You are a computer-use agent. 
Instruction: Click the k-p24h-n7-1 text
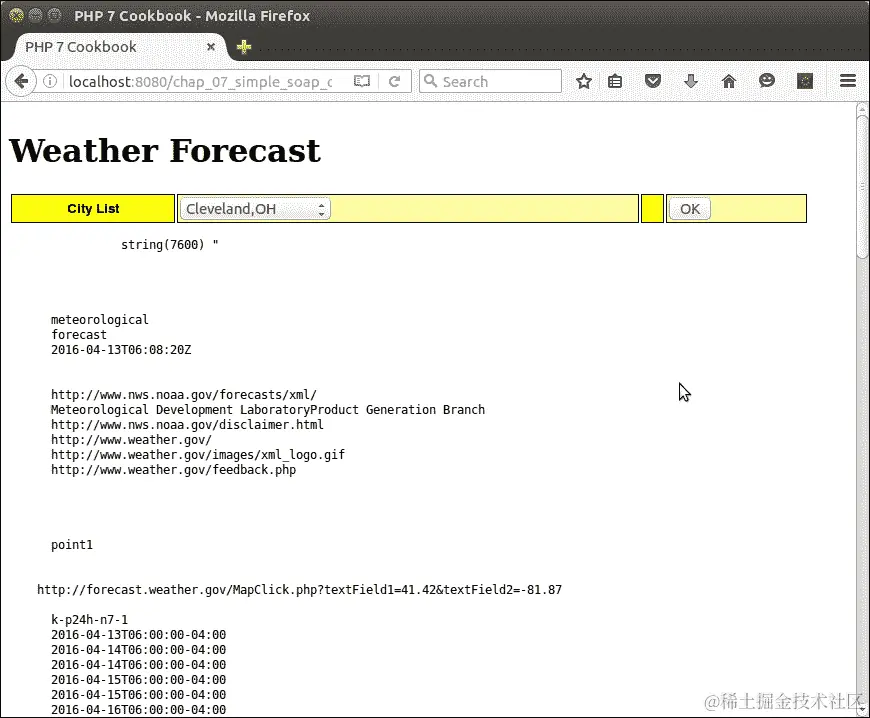point(89,619)
